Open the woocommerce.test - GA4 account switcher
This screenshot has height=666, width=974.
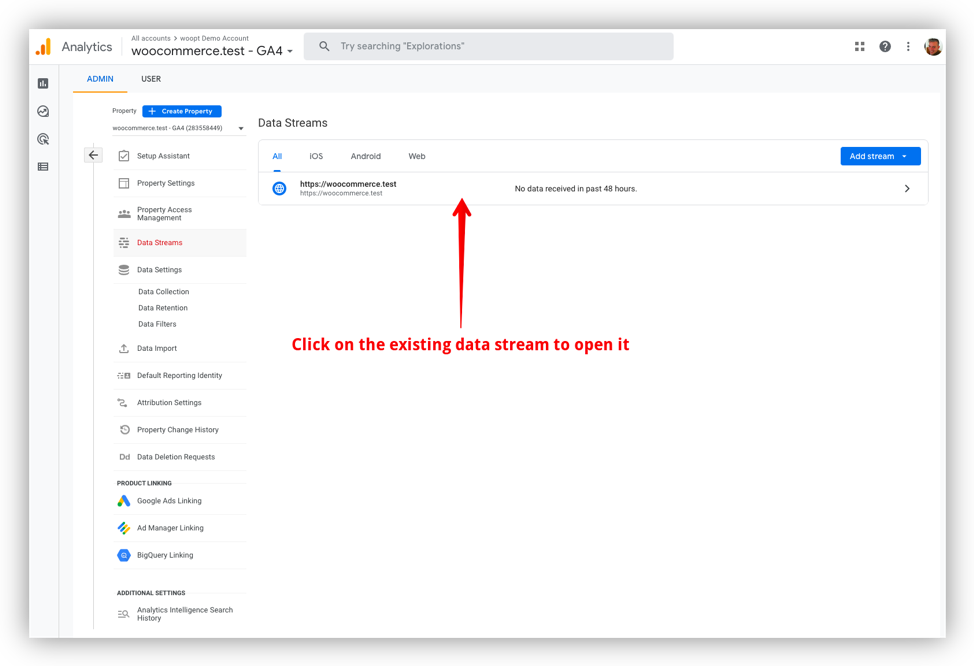(212, 51)
